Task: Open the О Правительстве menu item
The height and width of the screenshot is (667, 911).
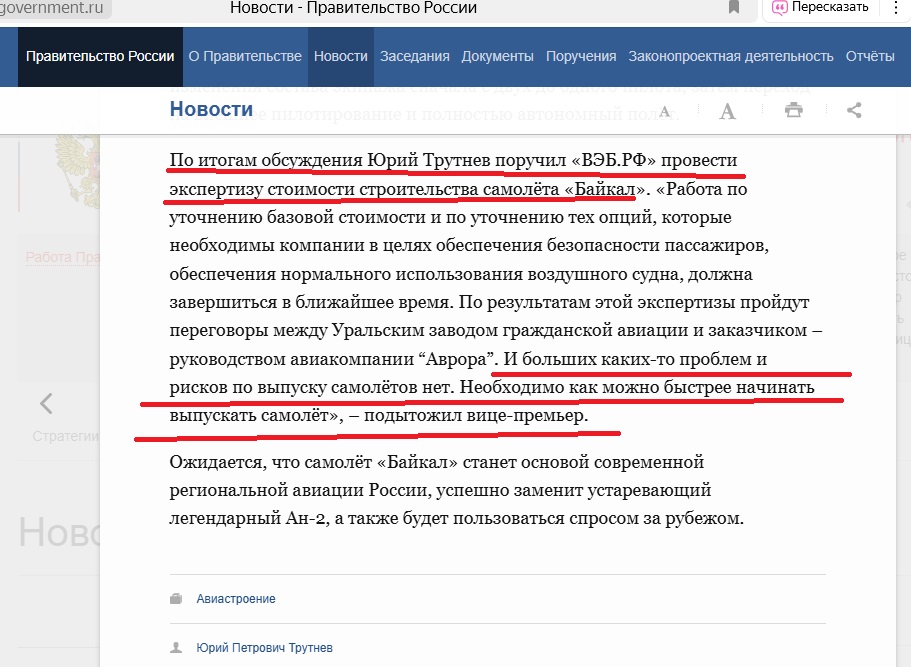Action: click(x=245, y=56)
